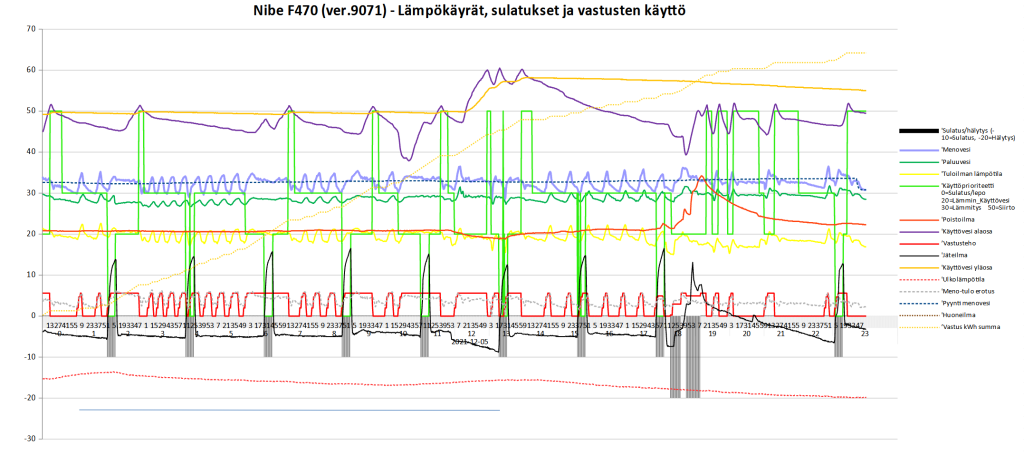Click the 'Tuloilman lämpötila' legend entry
The width and height of the screenshot is (1024, 455).
click(968, 173)
